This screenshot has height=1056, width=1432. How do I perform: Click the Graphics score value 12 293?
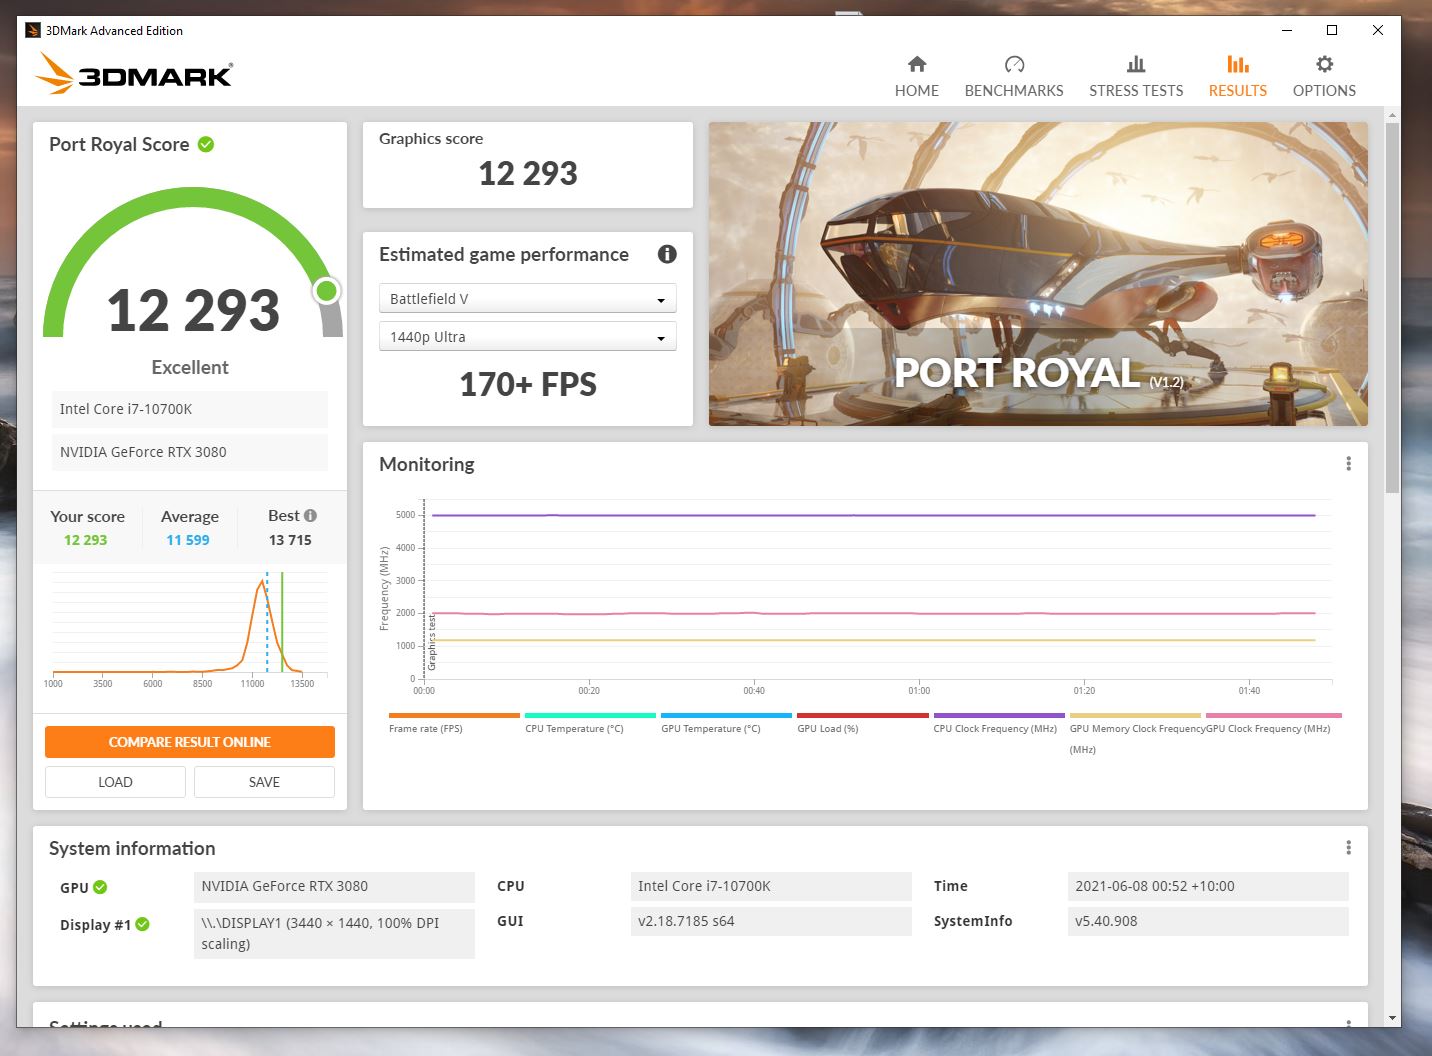[528, 174]
